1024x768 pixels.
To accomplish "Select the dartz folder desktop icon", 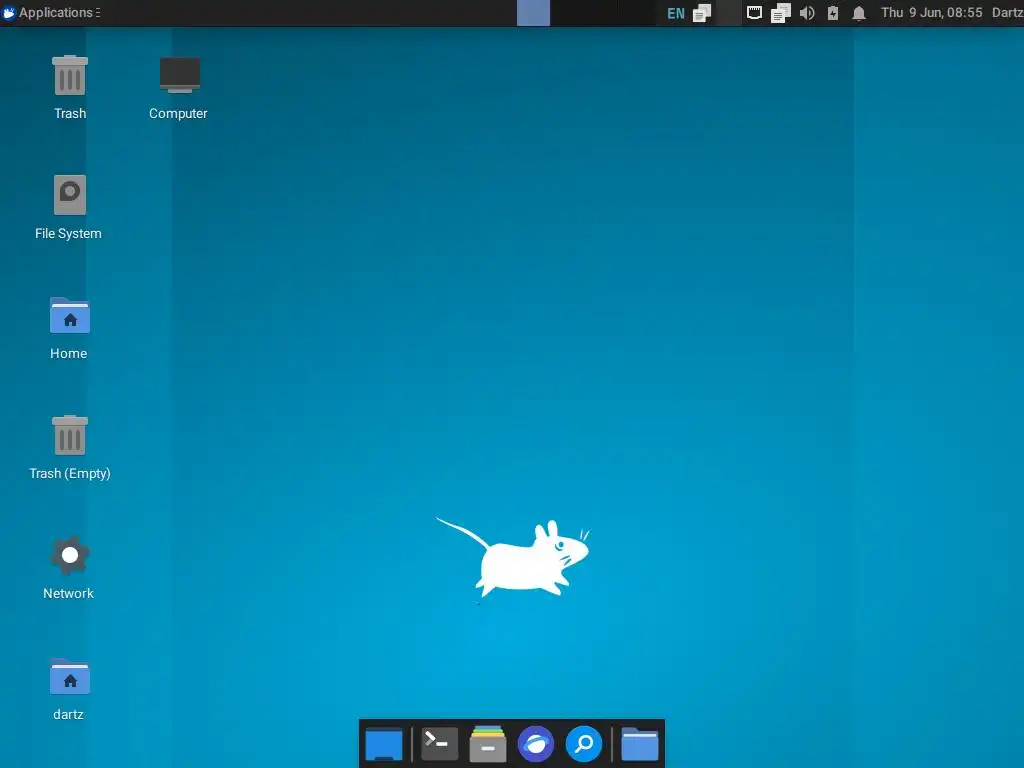I will click(x=69, y=689).
